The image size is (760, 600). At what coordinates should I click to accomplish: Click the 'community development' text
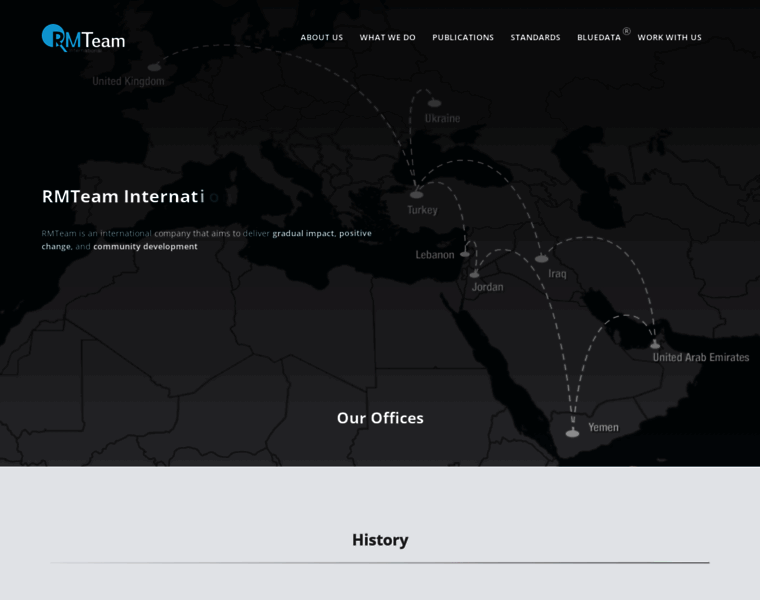coord(145,246)
